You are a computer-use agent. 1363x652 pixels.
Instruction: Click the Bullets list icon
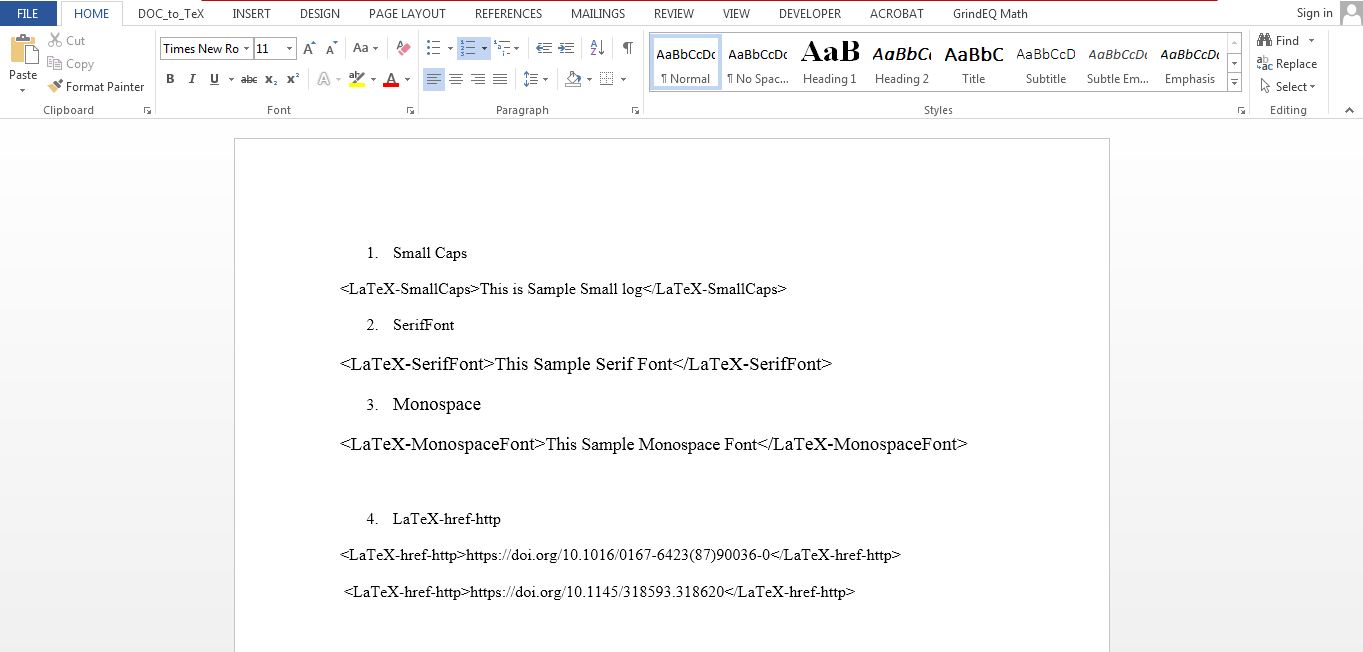tap(433, 48)
